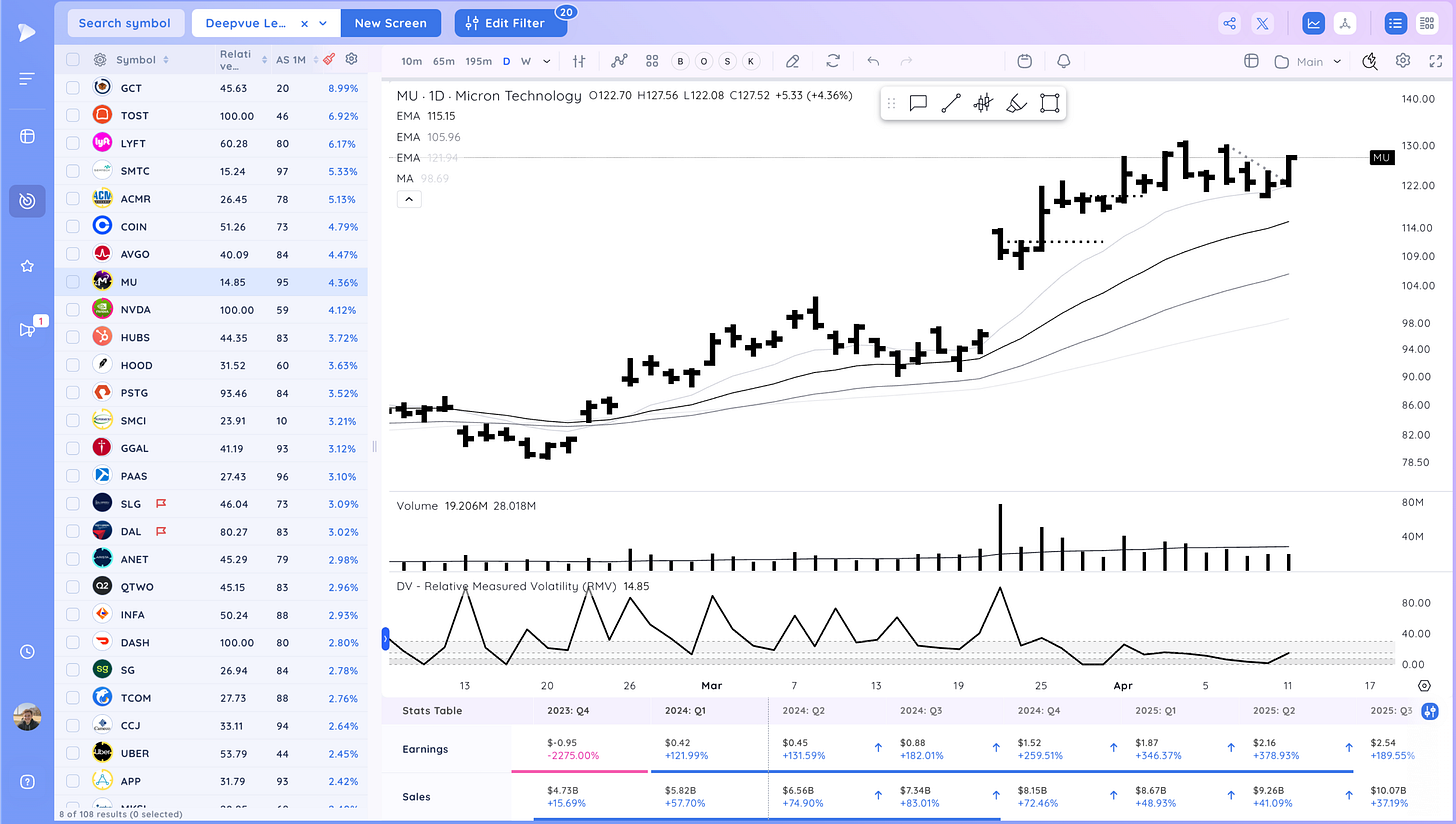Click the undo arrow icon
This screenshot has height=824, width=1456.
(x=873, y=61)
